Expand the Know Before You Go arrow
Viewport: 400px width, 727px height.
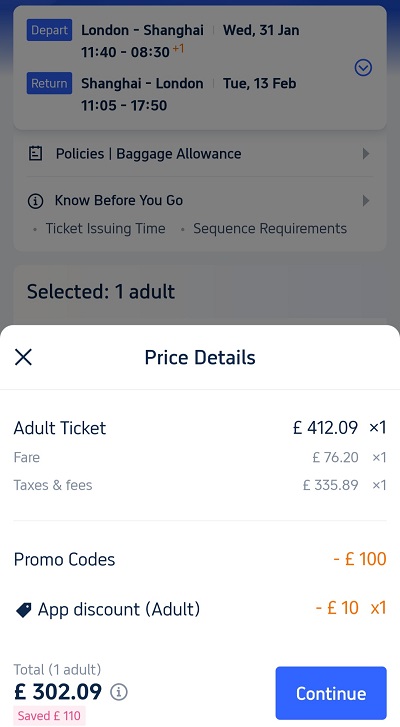(x=366, y=201)
